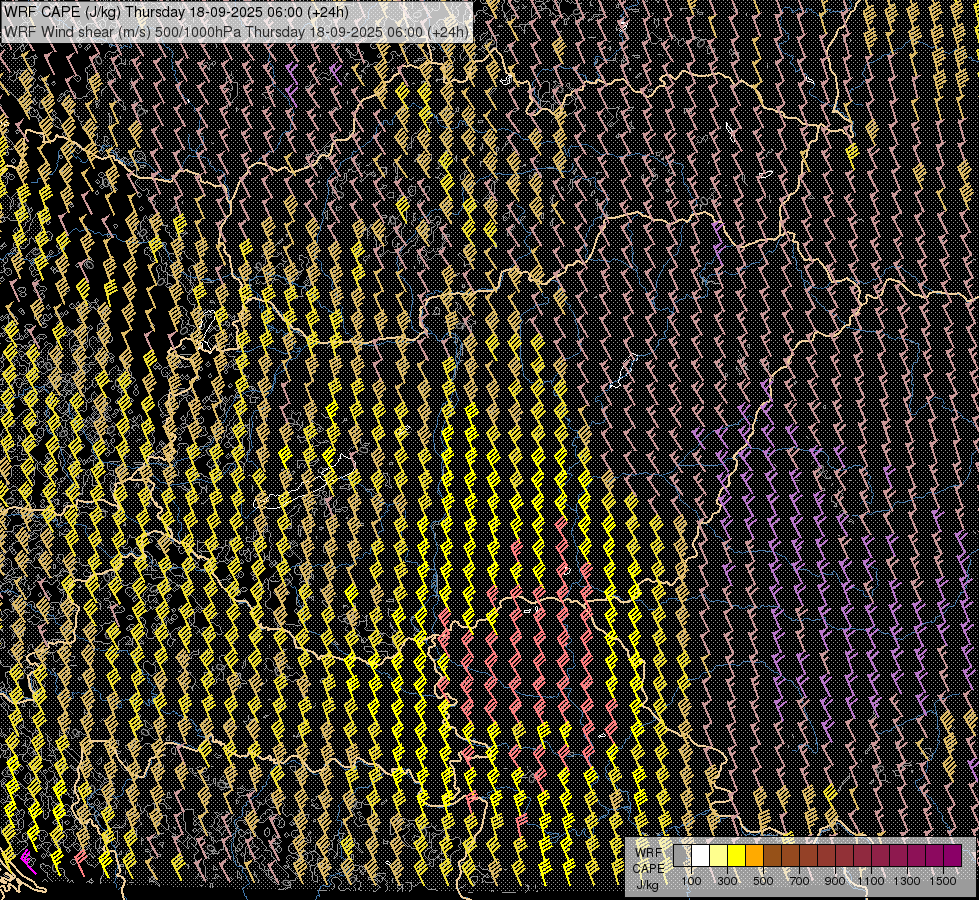Select the 1100 label on legend
Screen dimensions: 979x900
pos(871,881)
